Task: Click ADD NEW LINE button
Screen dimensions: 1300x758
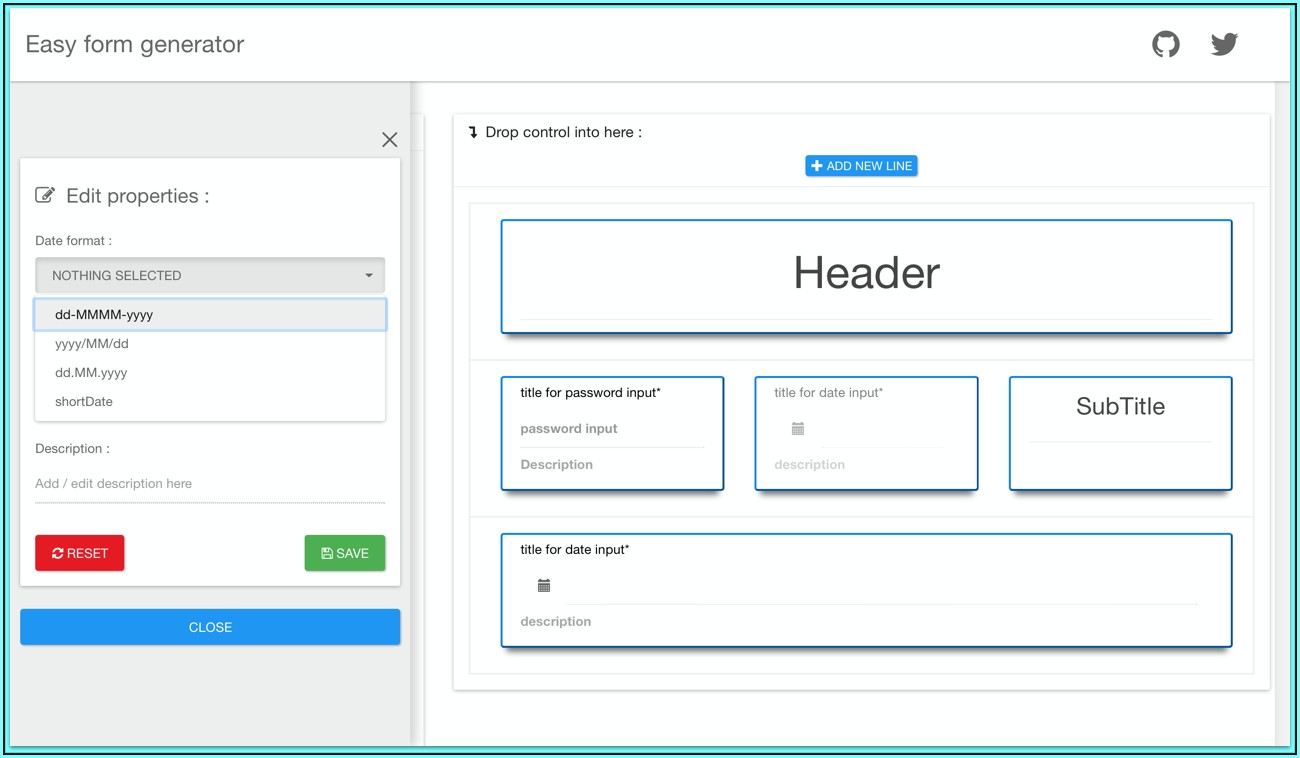Action: pyautogui.click(x=861, y=166)
